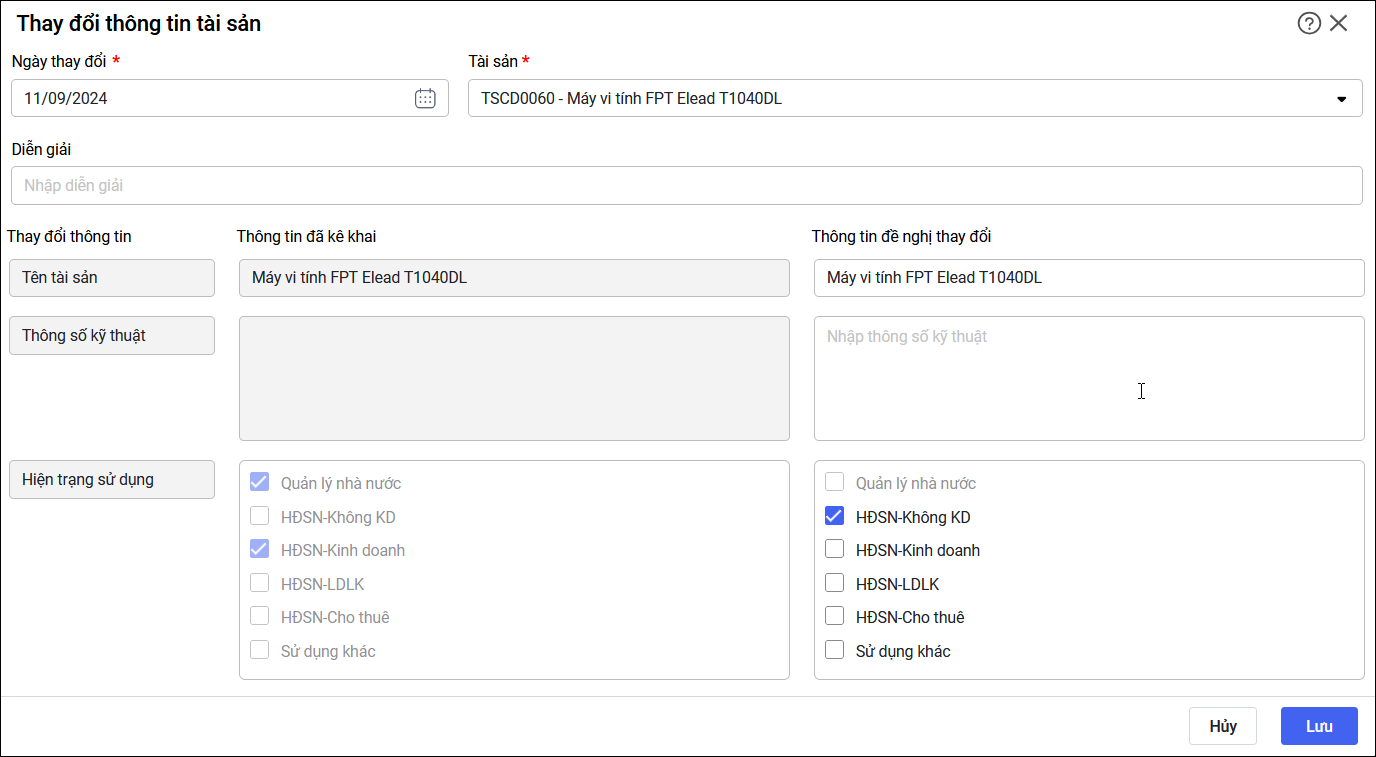Edit the proposed asset name field
Viewport: 1376px width, 757px height.
tap(1088, 278)
